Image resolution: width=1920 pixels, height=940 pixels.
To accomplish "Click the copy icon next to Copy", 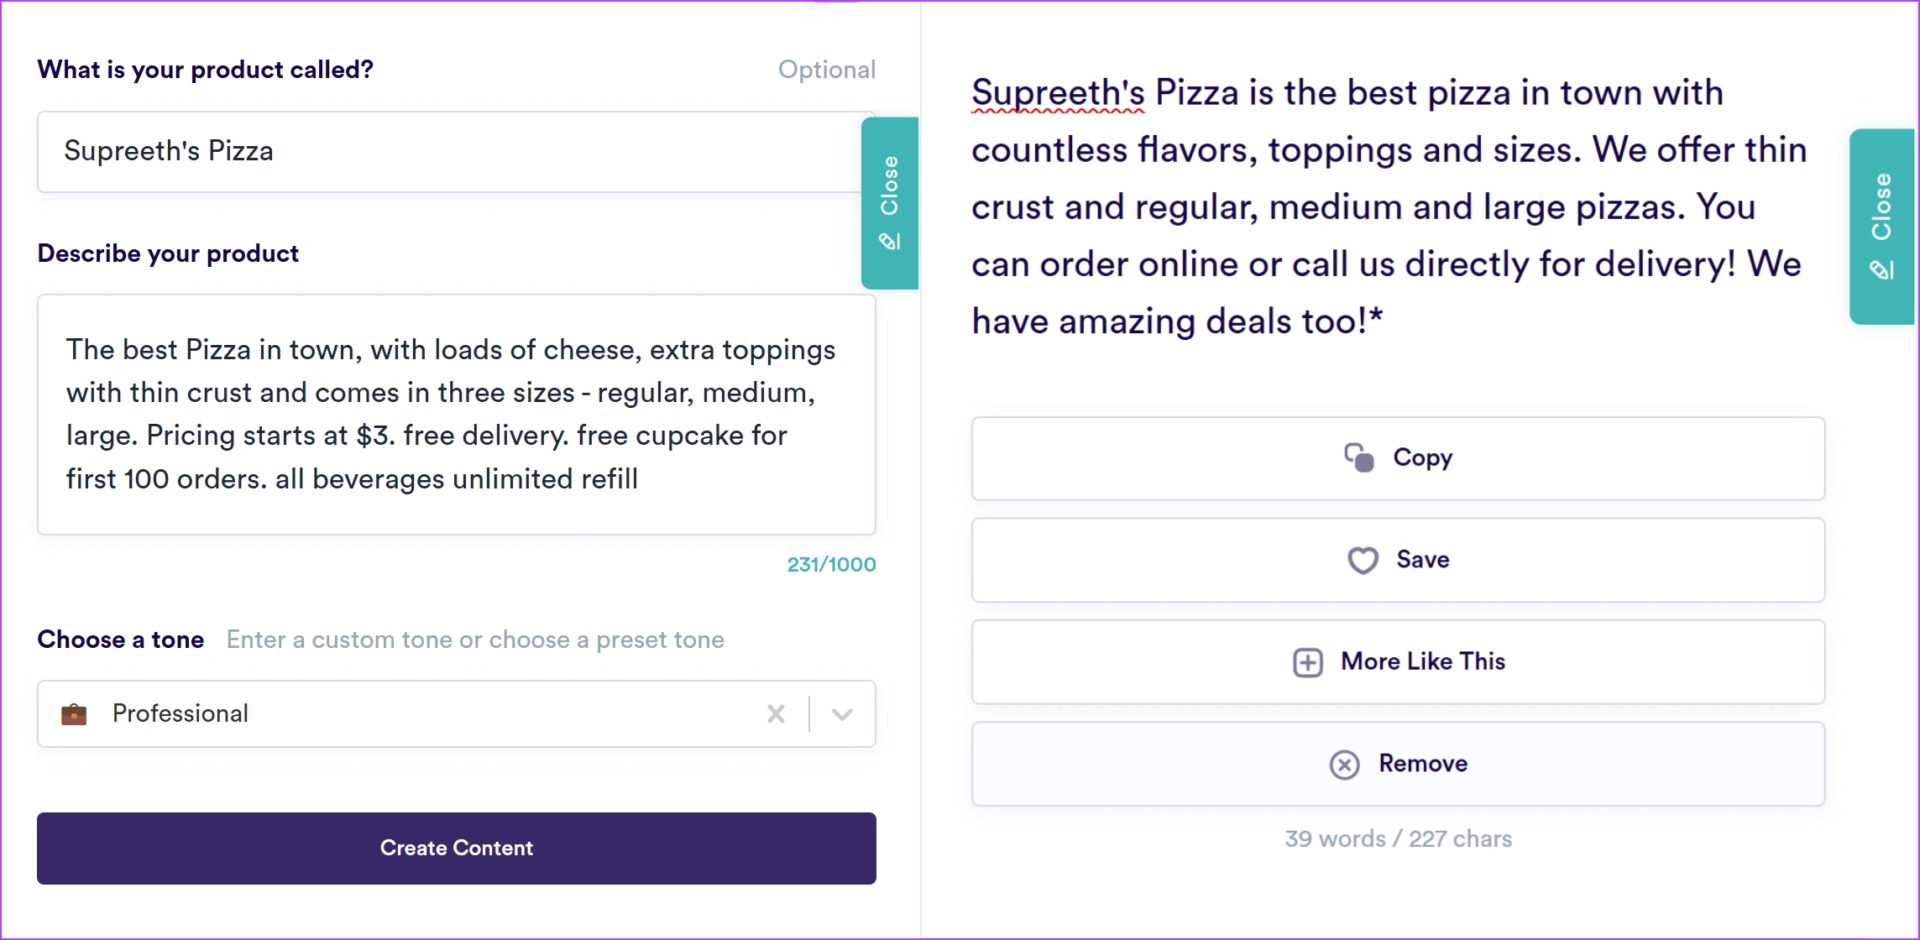I will coord(1359,457).
